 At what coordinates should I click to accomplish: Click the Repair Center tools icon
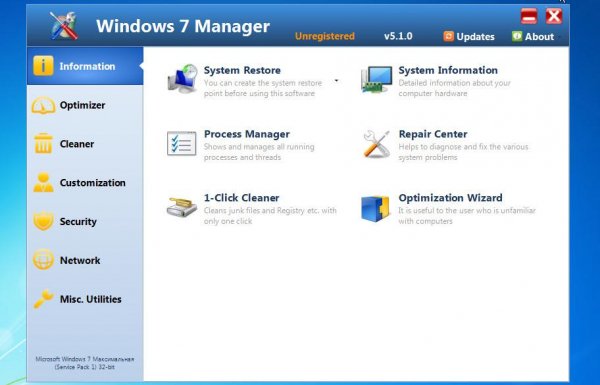(377, 144)
